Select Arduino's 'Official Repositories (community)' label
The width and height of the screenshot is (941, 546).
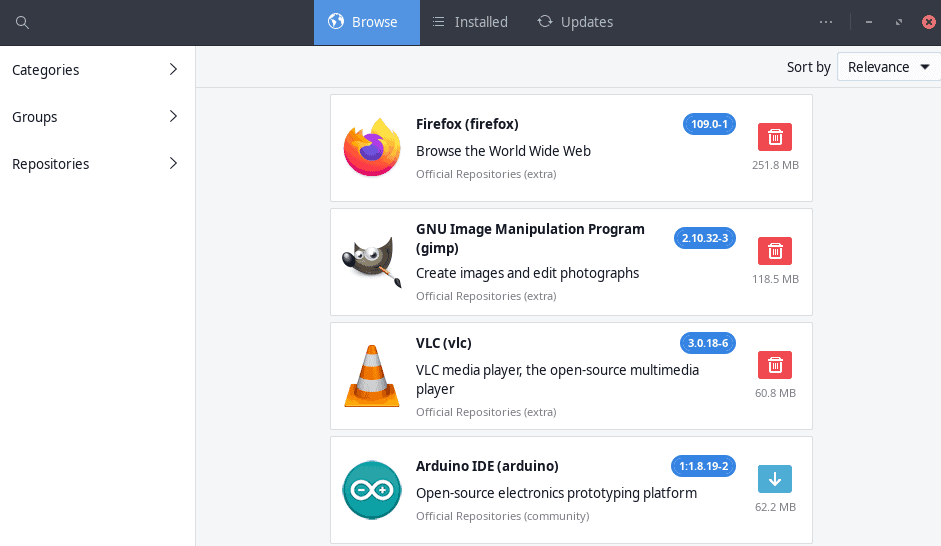tap(503, 516)
